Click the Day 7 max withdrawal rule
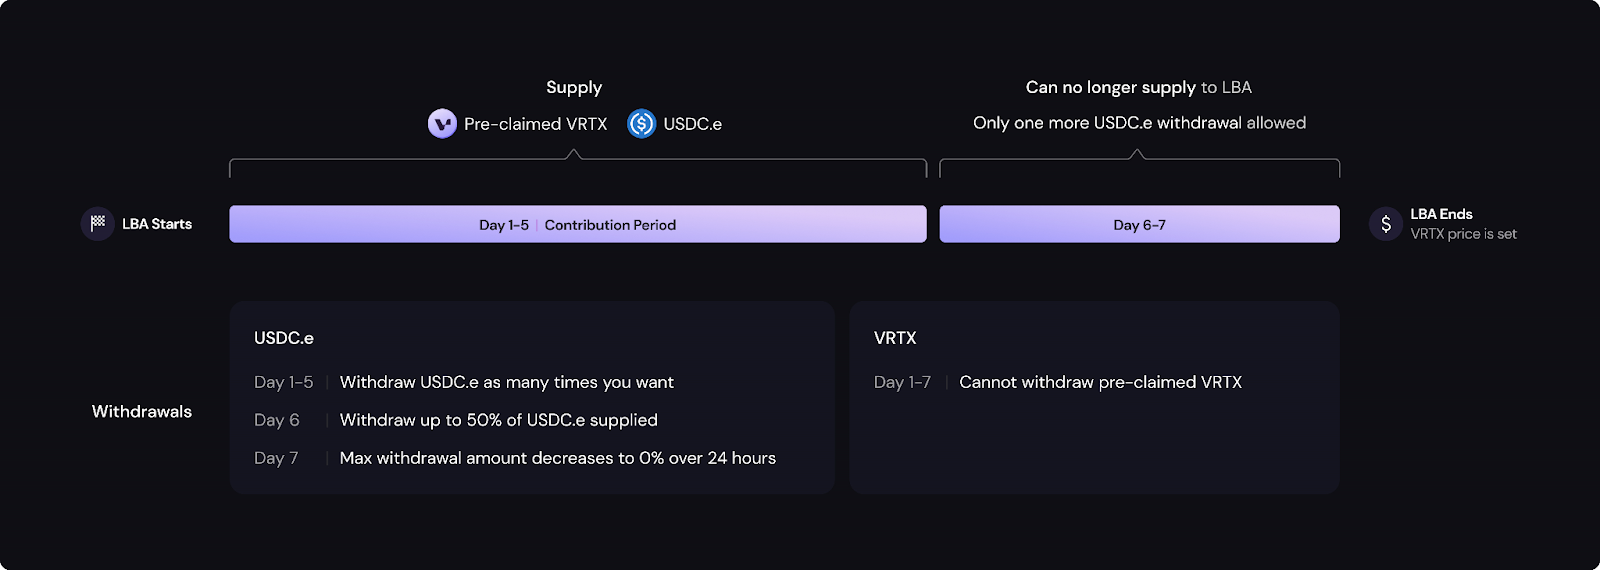1600x570 pixels. 557,458
